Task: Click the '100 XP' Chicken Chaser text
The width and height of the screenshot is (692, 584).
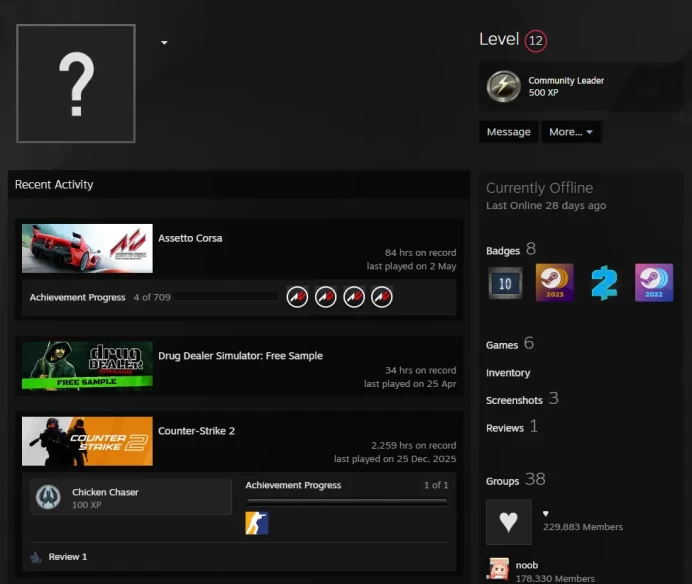Action: click(86, 505)
